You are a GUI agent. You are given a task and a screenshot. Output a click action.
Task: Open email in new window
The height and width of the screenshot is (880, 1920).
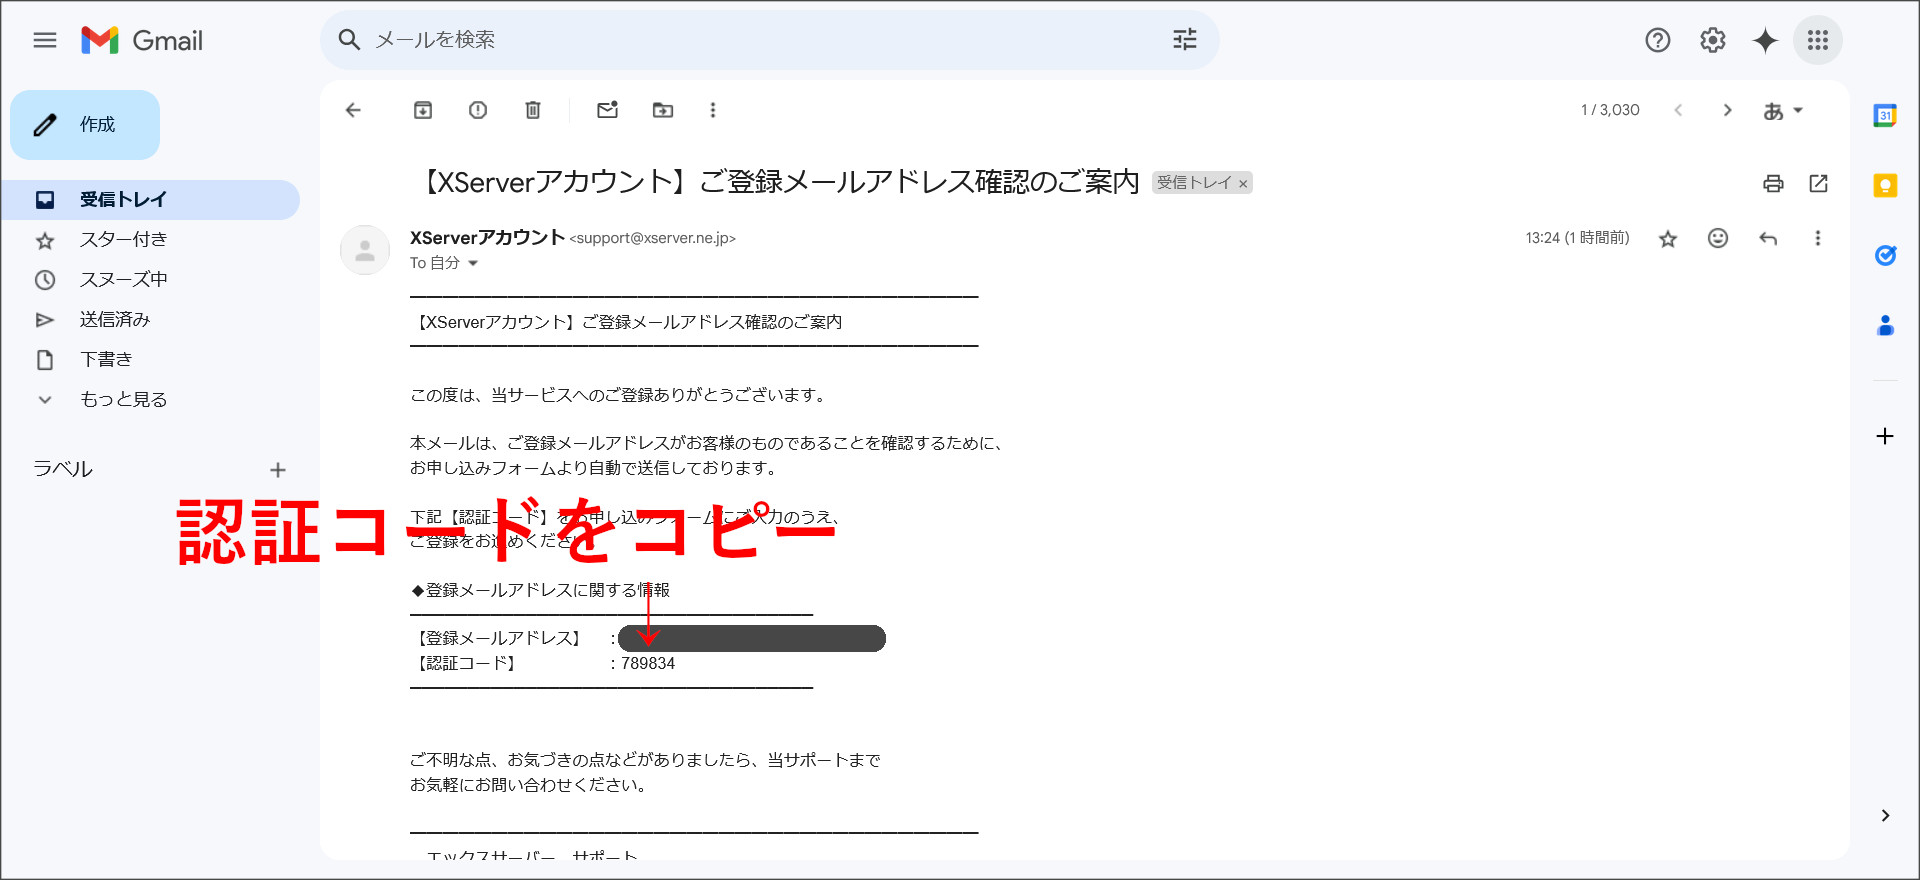pos(1819,183)
